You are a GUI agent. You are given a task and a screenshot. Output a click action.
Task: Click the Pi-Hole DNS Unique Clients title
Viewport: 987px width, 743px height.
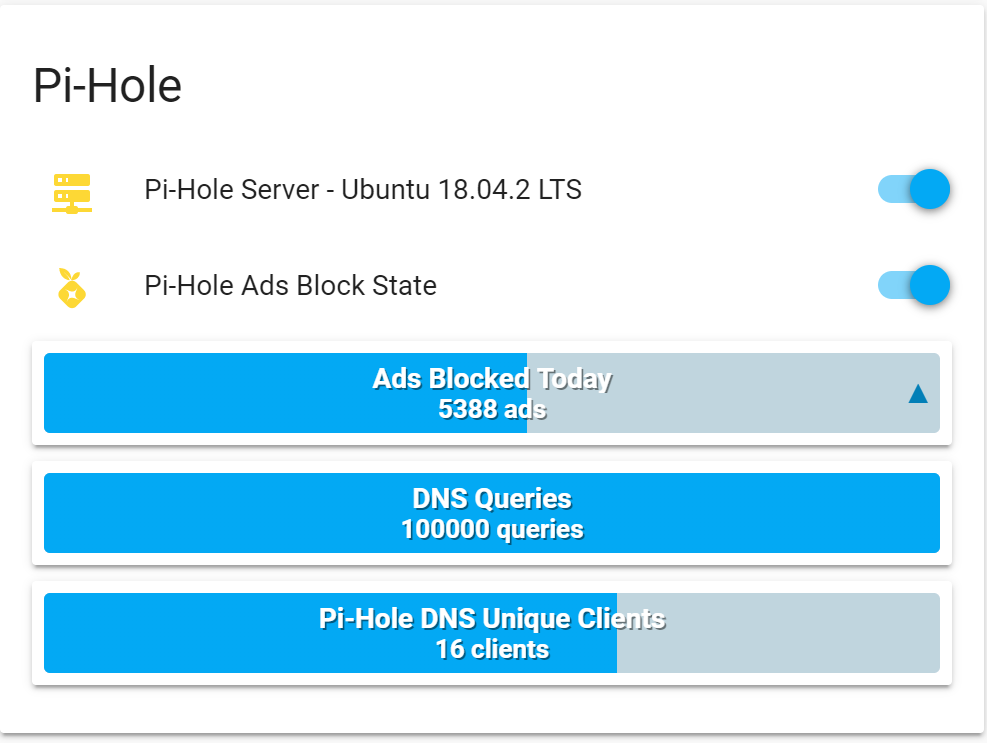[492, 619]
